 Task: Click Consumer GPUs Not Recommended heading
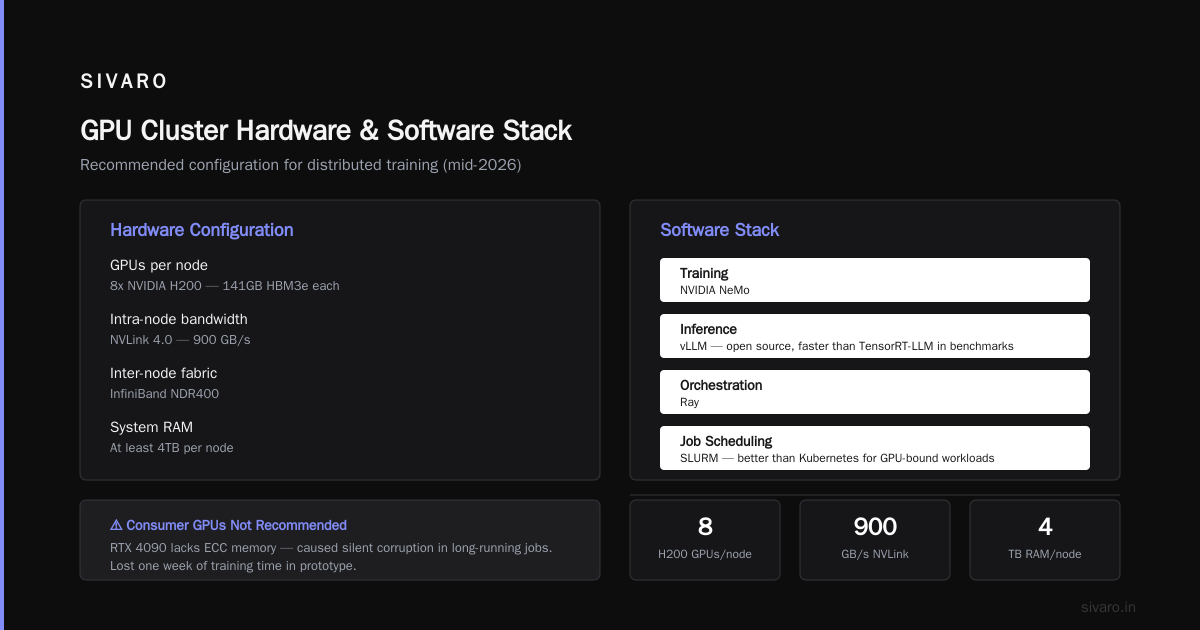coord(237,525)
